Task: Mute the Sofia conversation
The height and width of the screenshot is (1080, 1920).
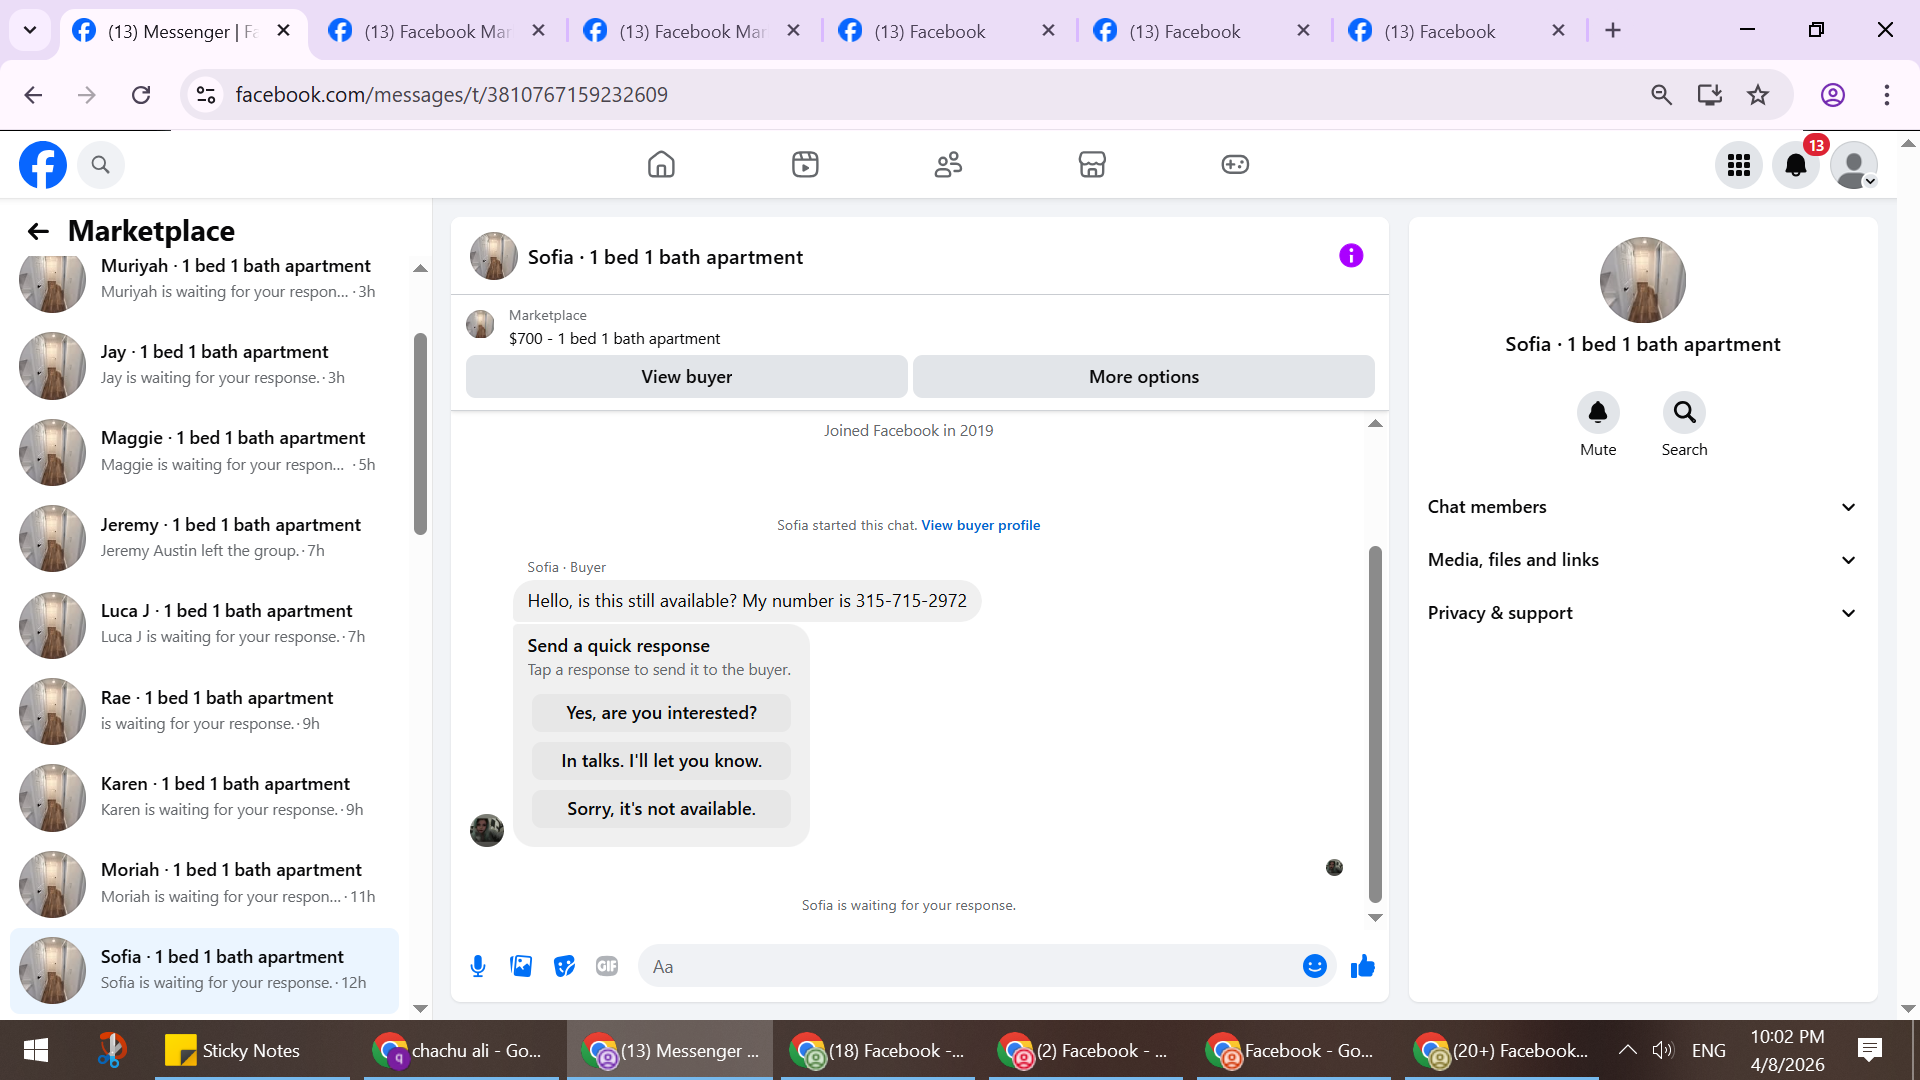Action: pyautogui.click(x=1597, y=413)
